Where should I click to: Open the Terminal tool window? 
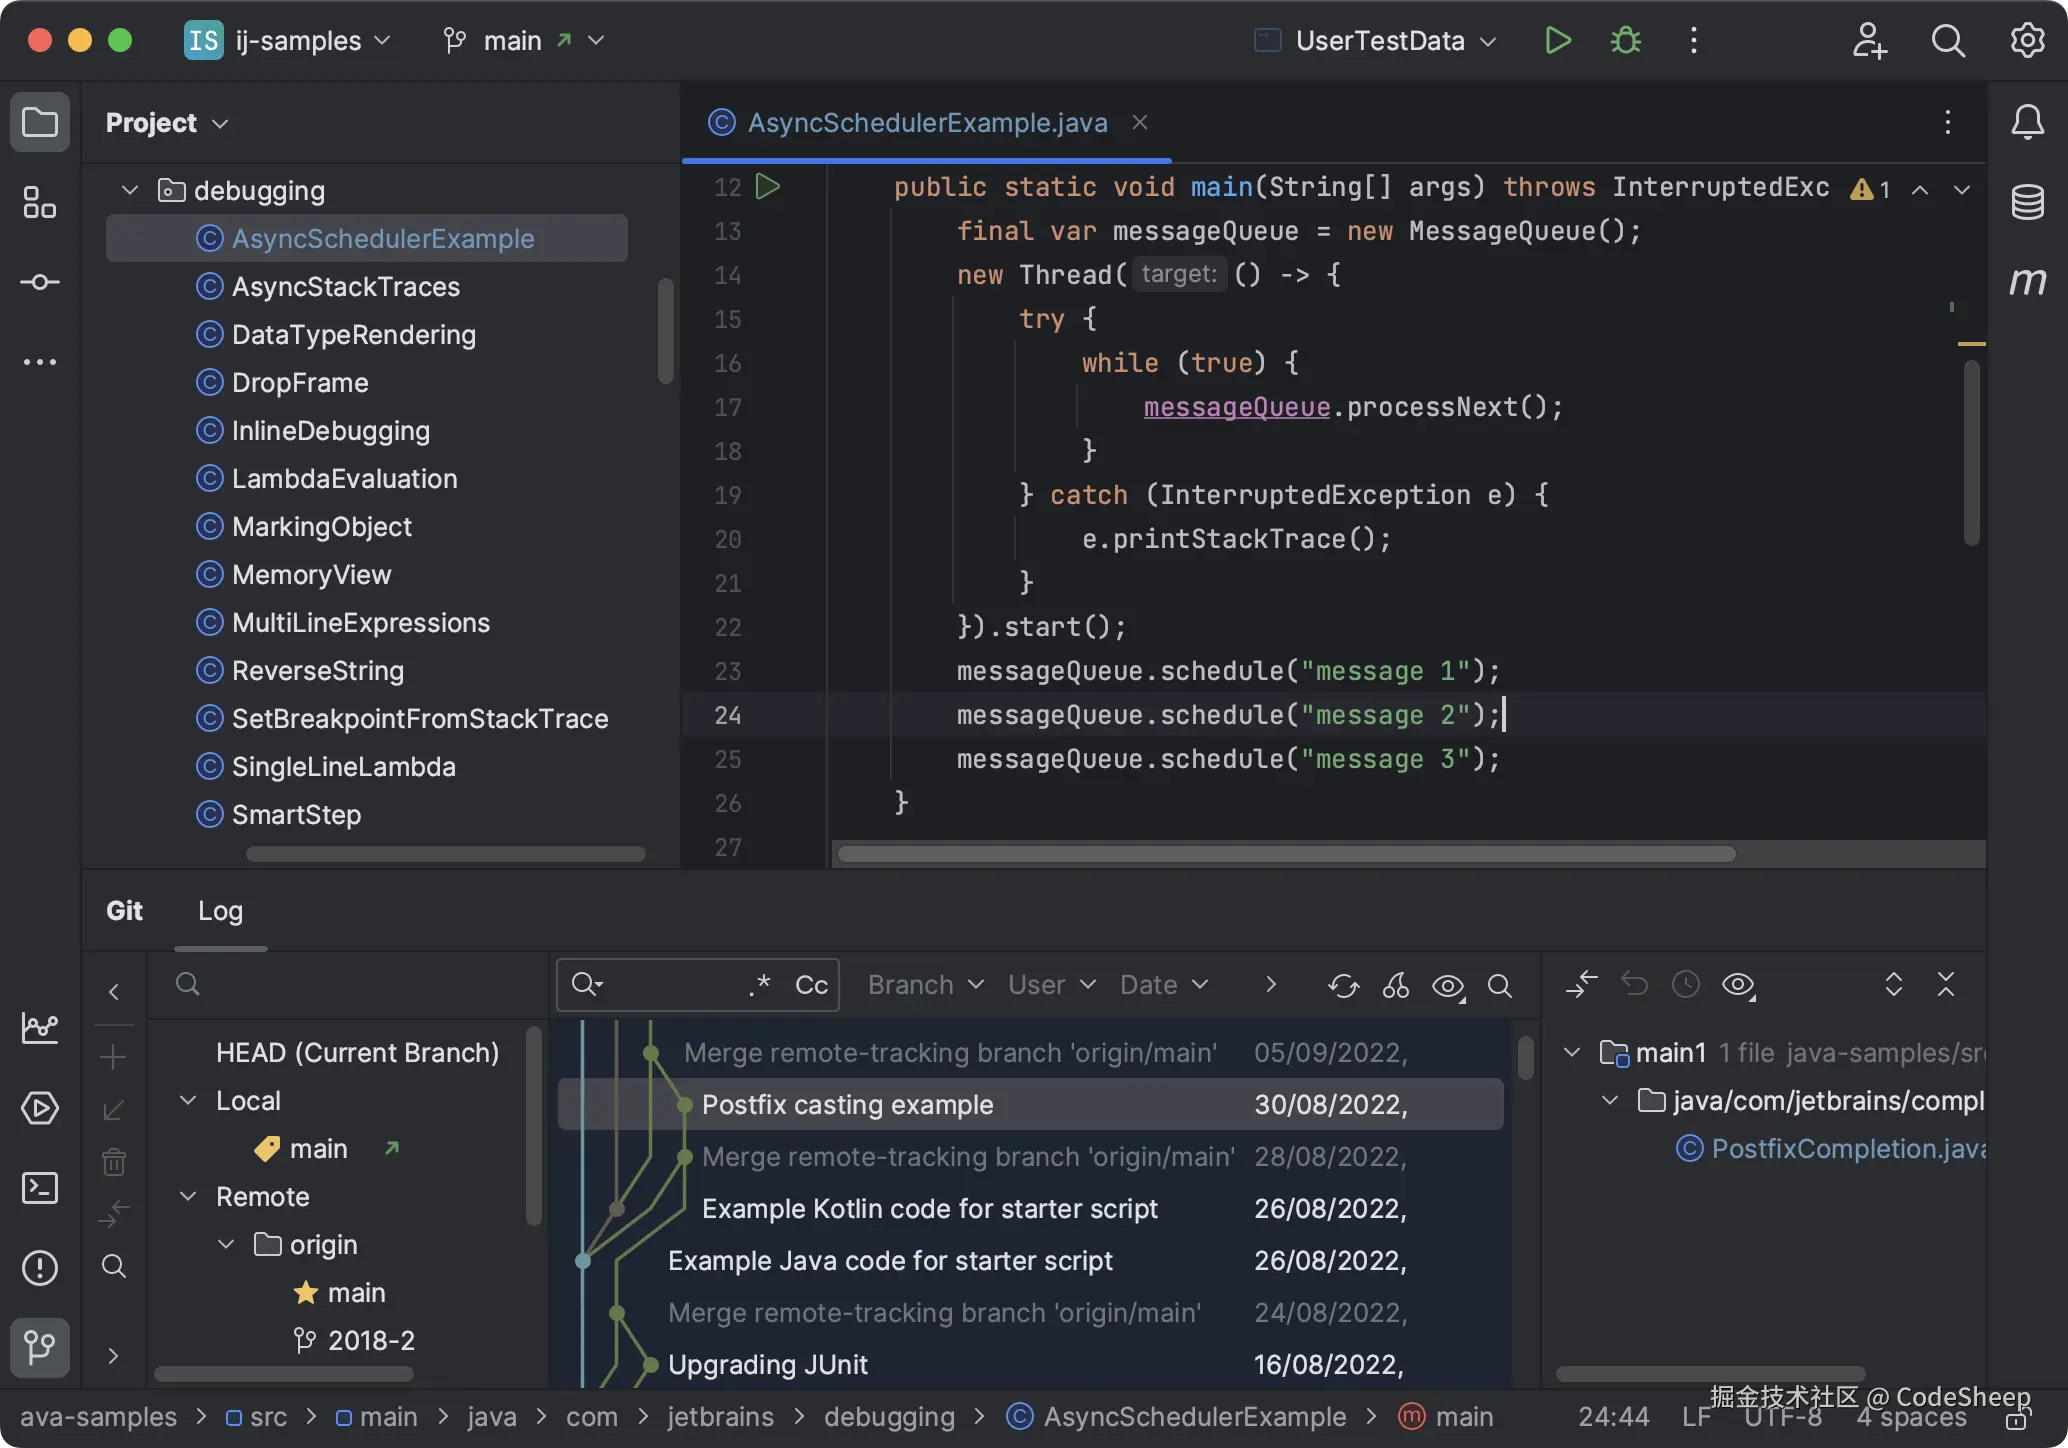(x=40, y=1188)
